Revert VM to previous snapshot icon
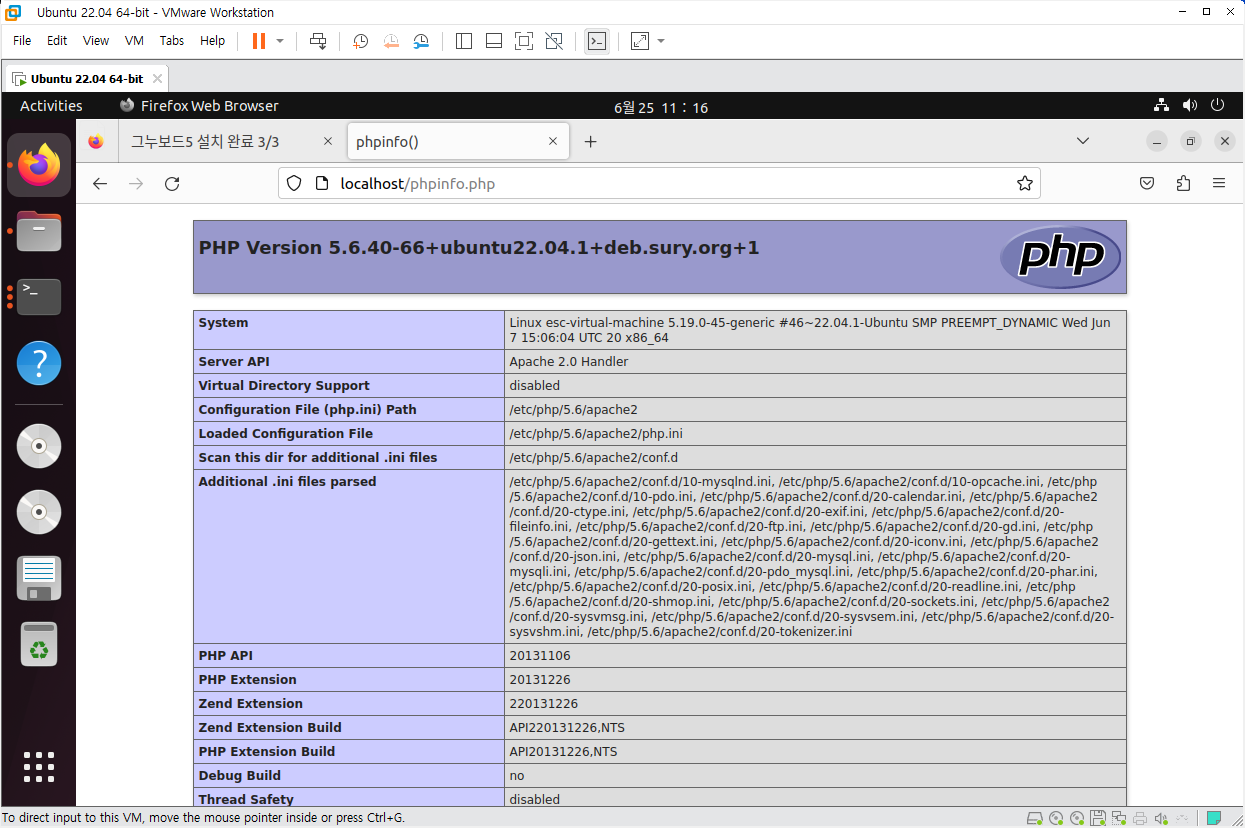 tap(391, 41)
